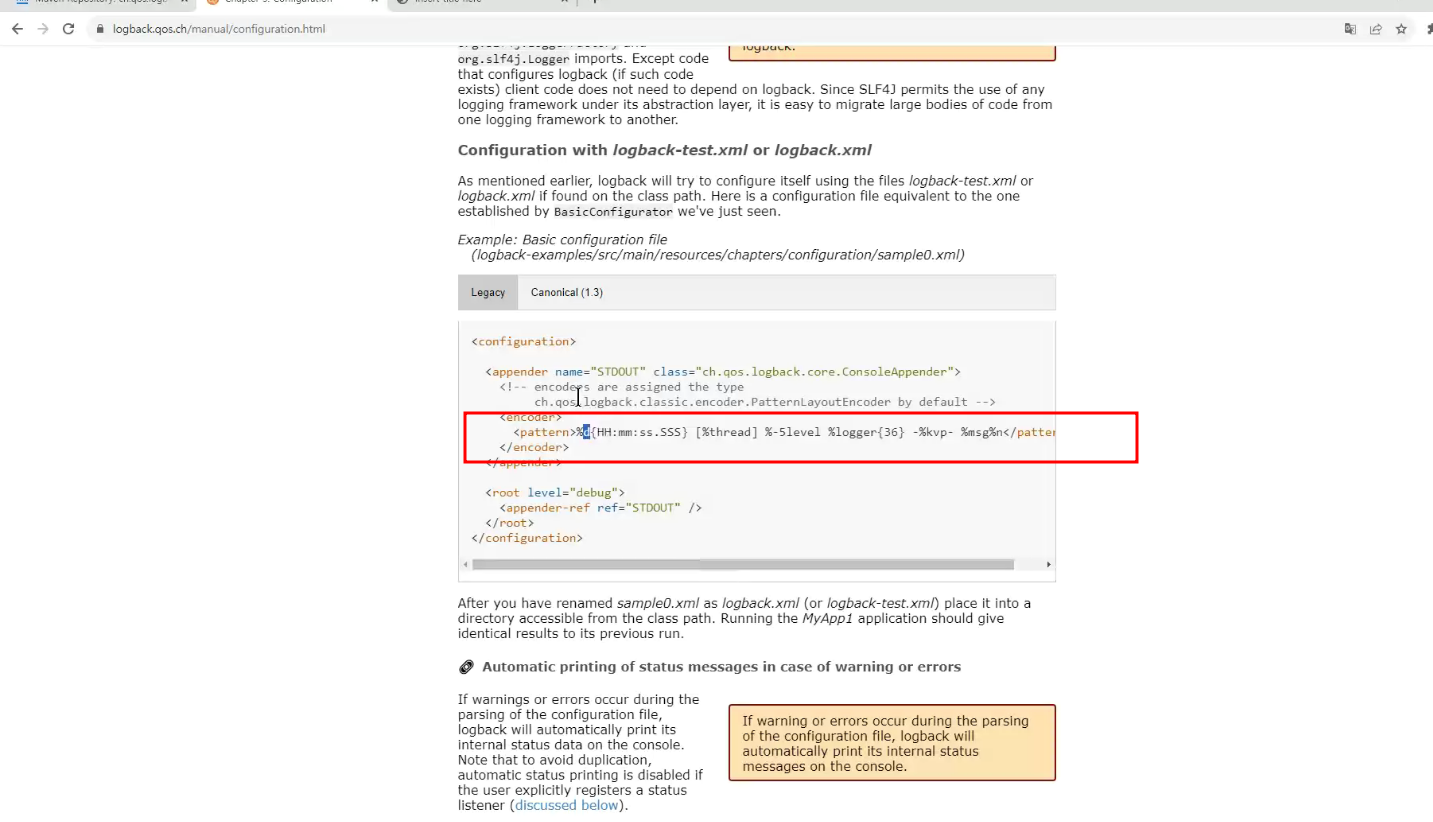Click the <appender-ref ref="STDOUT" /> line
1433x822 pixels.
click(x=601, y=507)
